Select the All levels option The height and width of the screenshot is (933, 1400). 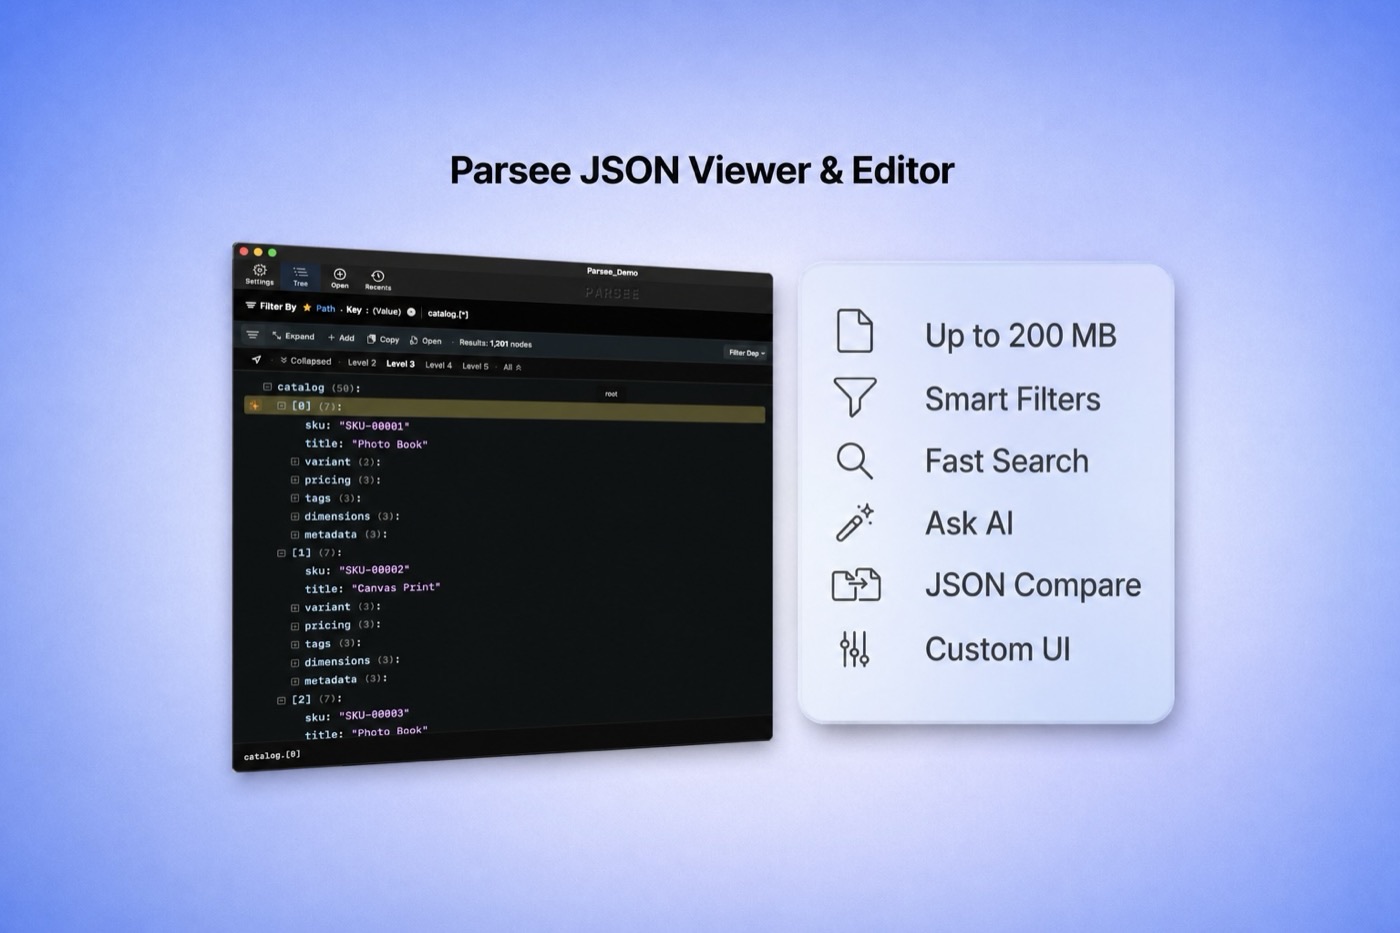(x=512, y=367)
